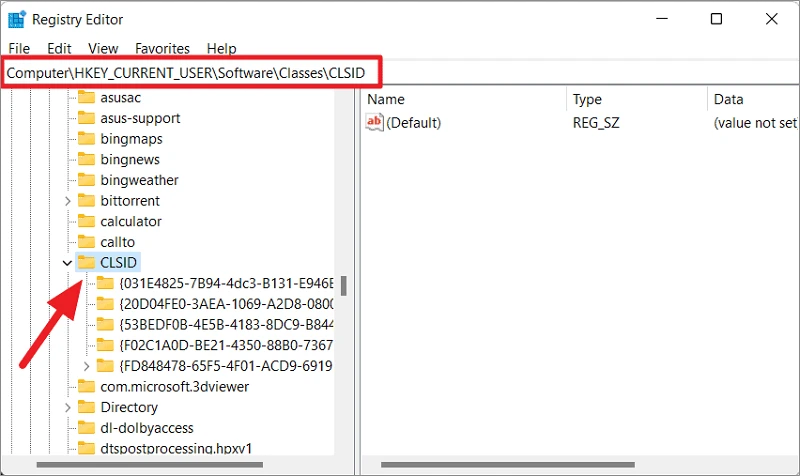Click the tree pane horizontal scrollbar

149,465
